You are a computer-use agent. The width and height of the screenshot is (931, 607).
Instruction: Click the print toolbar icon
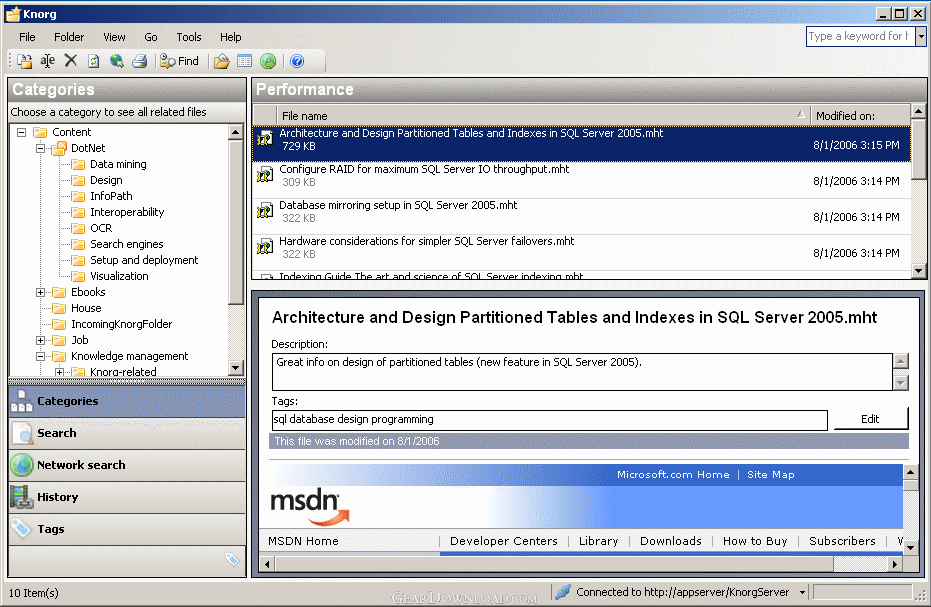140,61
